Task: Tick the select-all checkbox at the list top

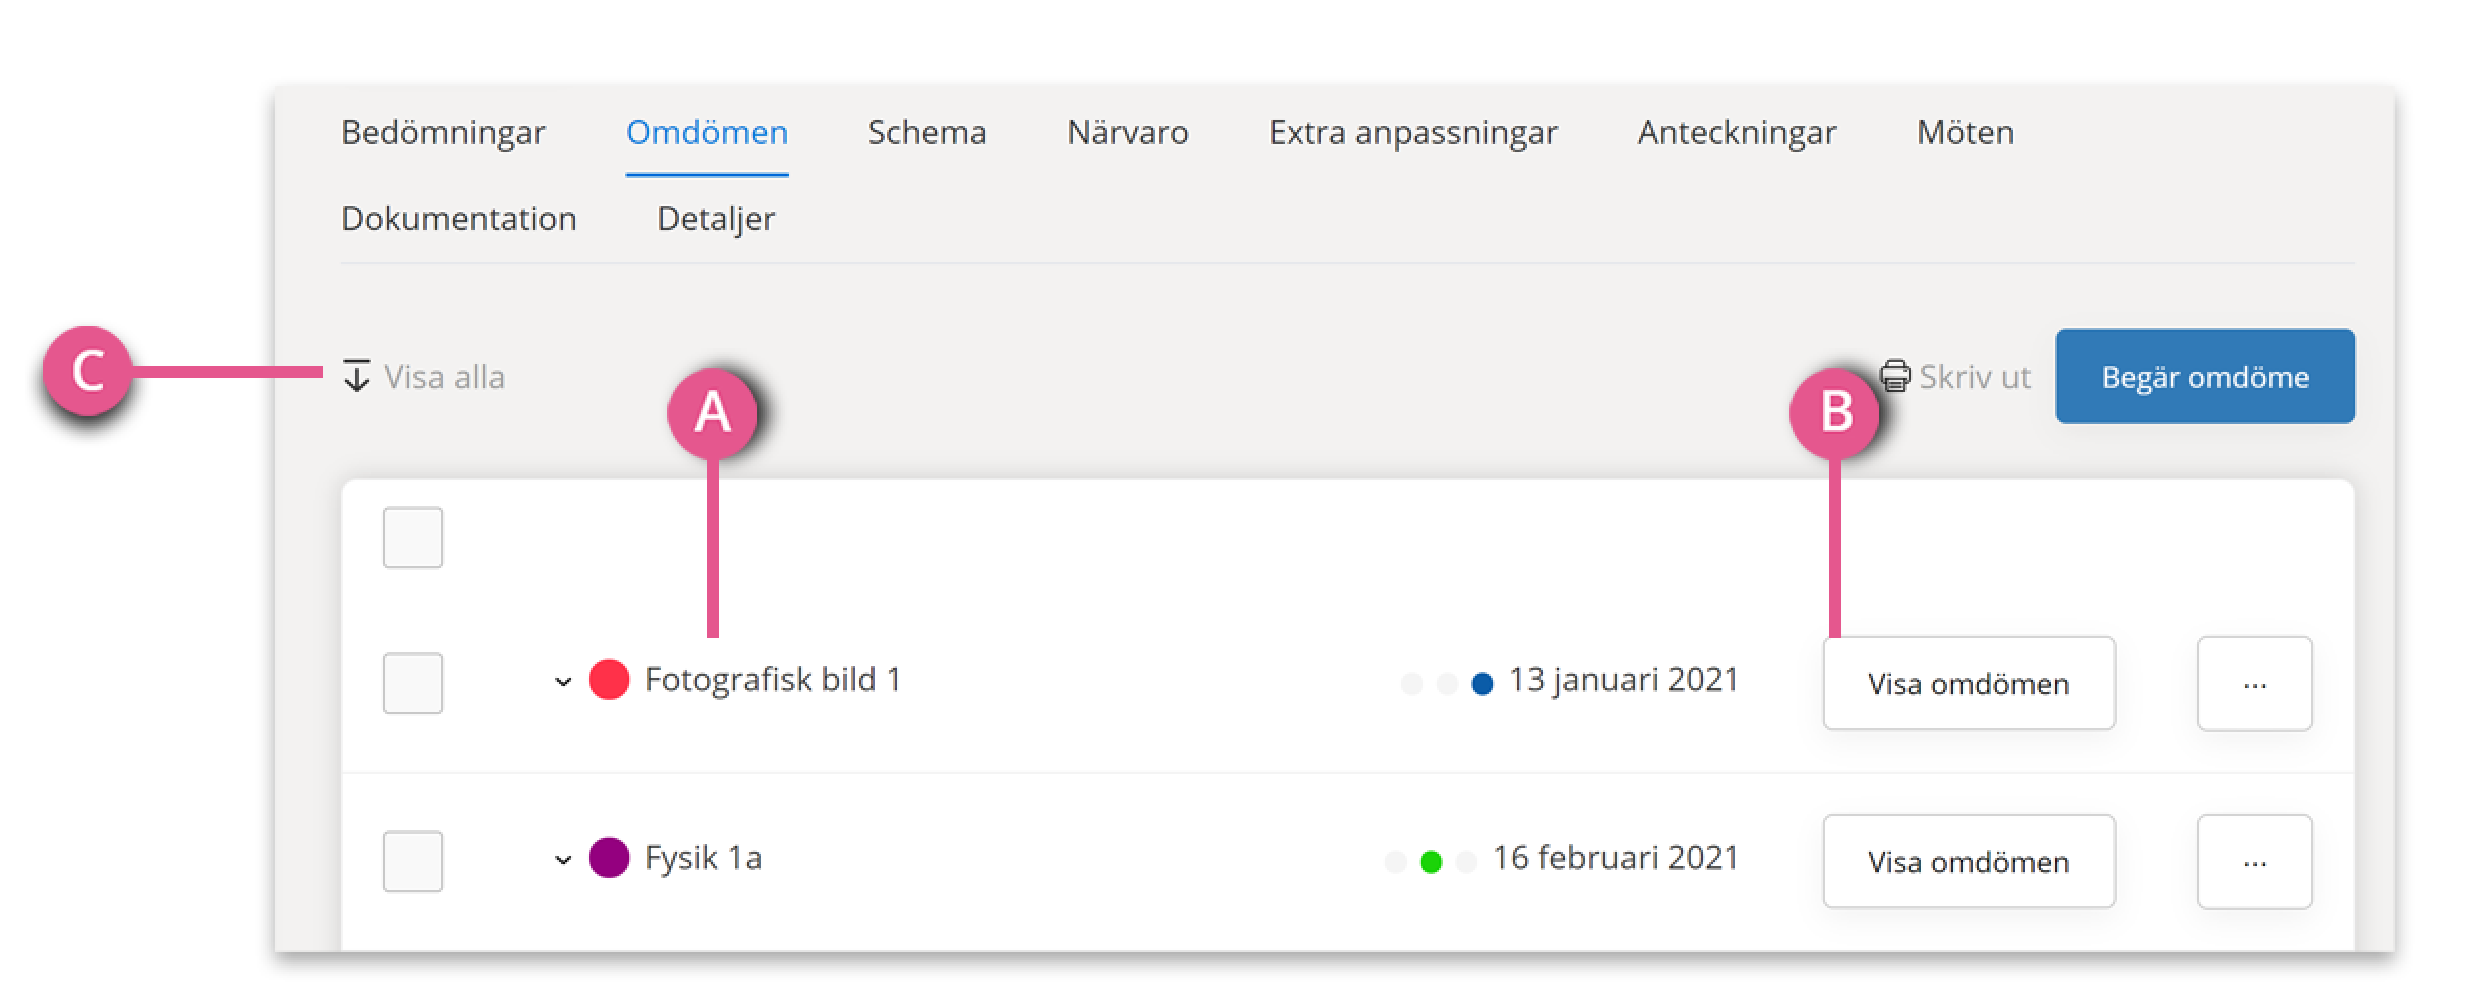Action: (413, 538)
